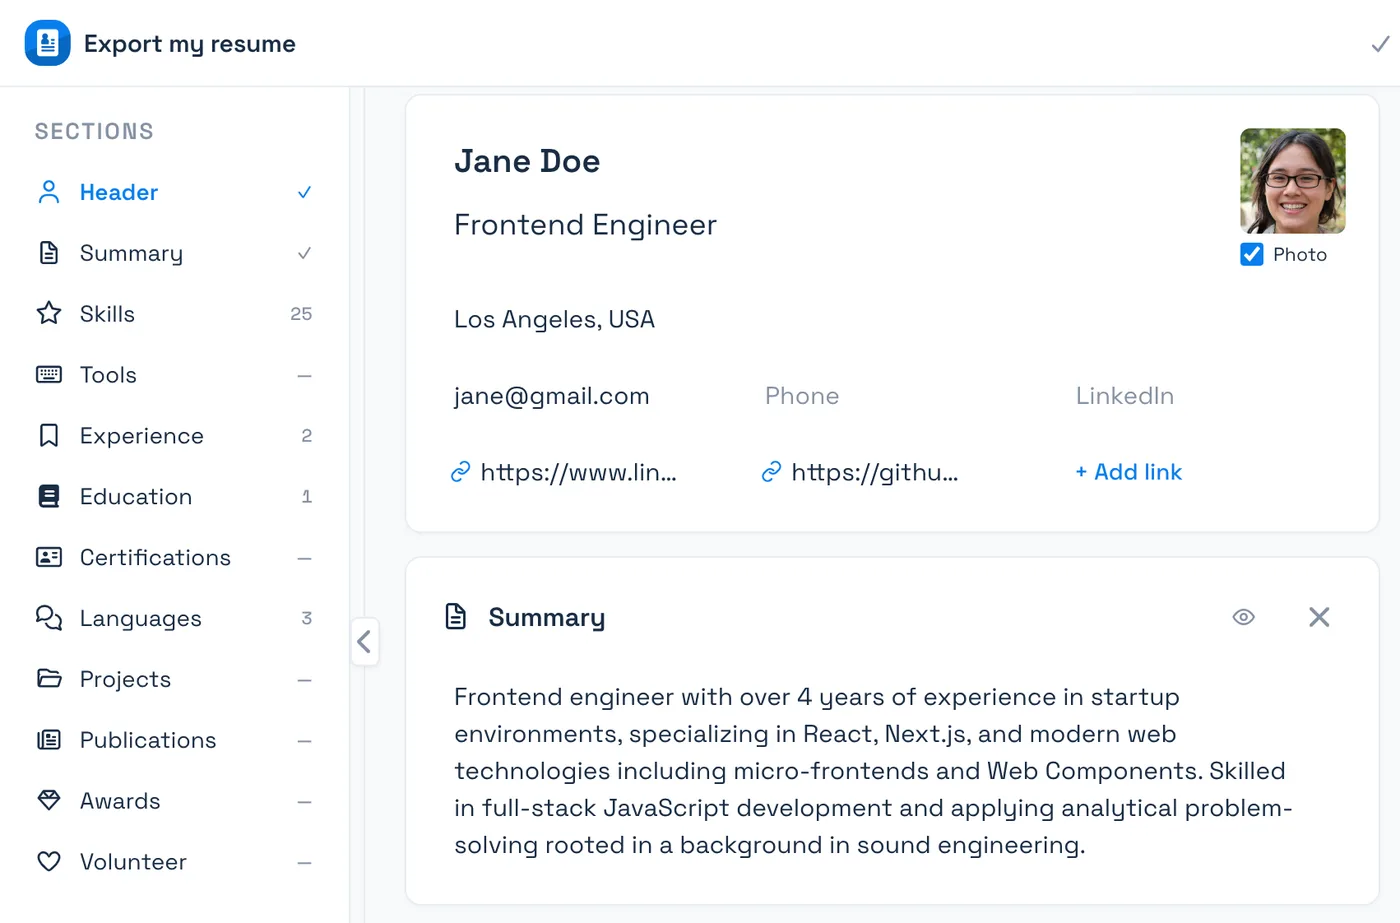Click the Summary card heading
Viewport: 1400px width, 923px height.
coord(547,618)
